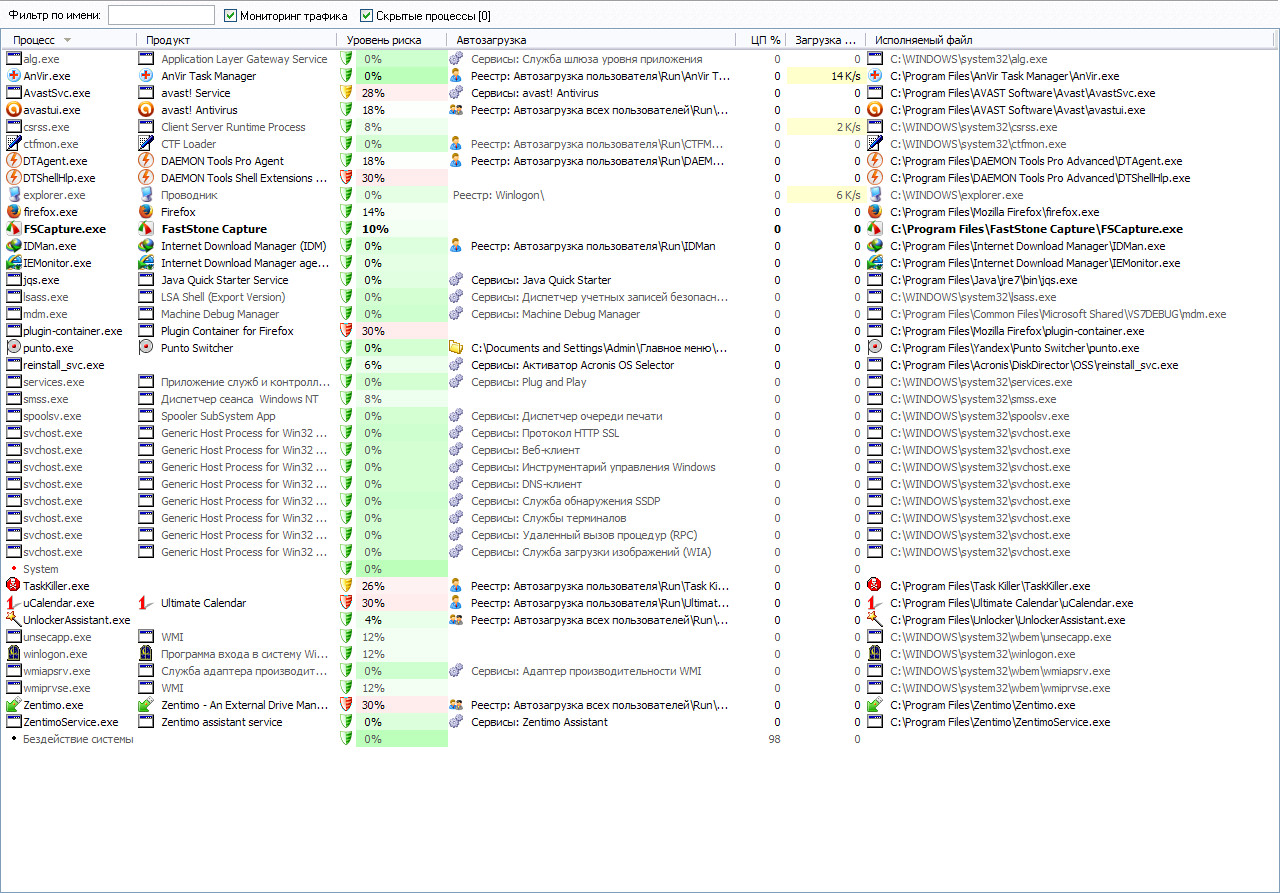Select the reinstall_svc.exe process name
1280x893 pixels.
[64, 365]
